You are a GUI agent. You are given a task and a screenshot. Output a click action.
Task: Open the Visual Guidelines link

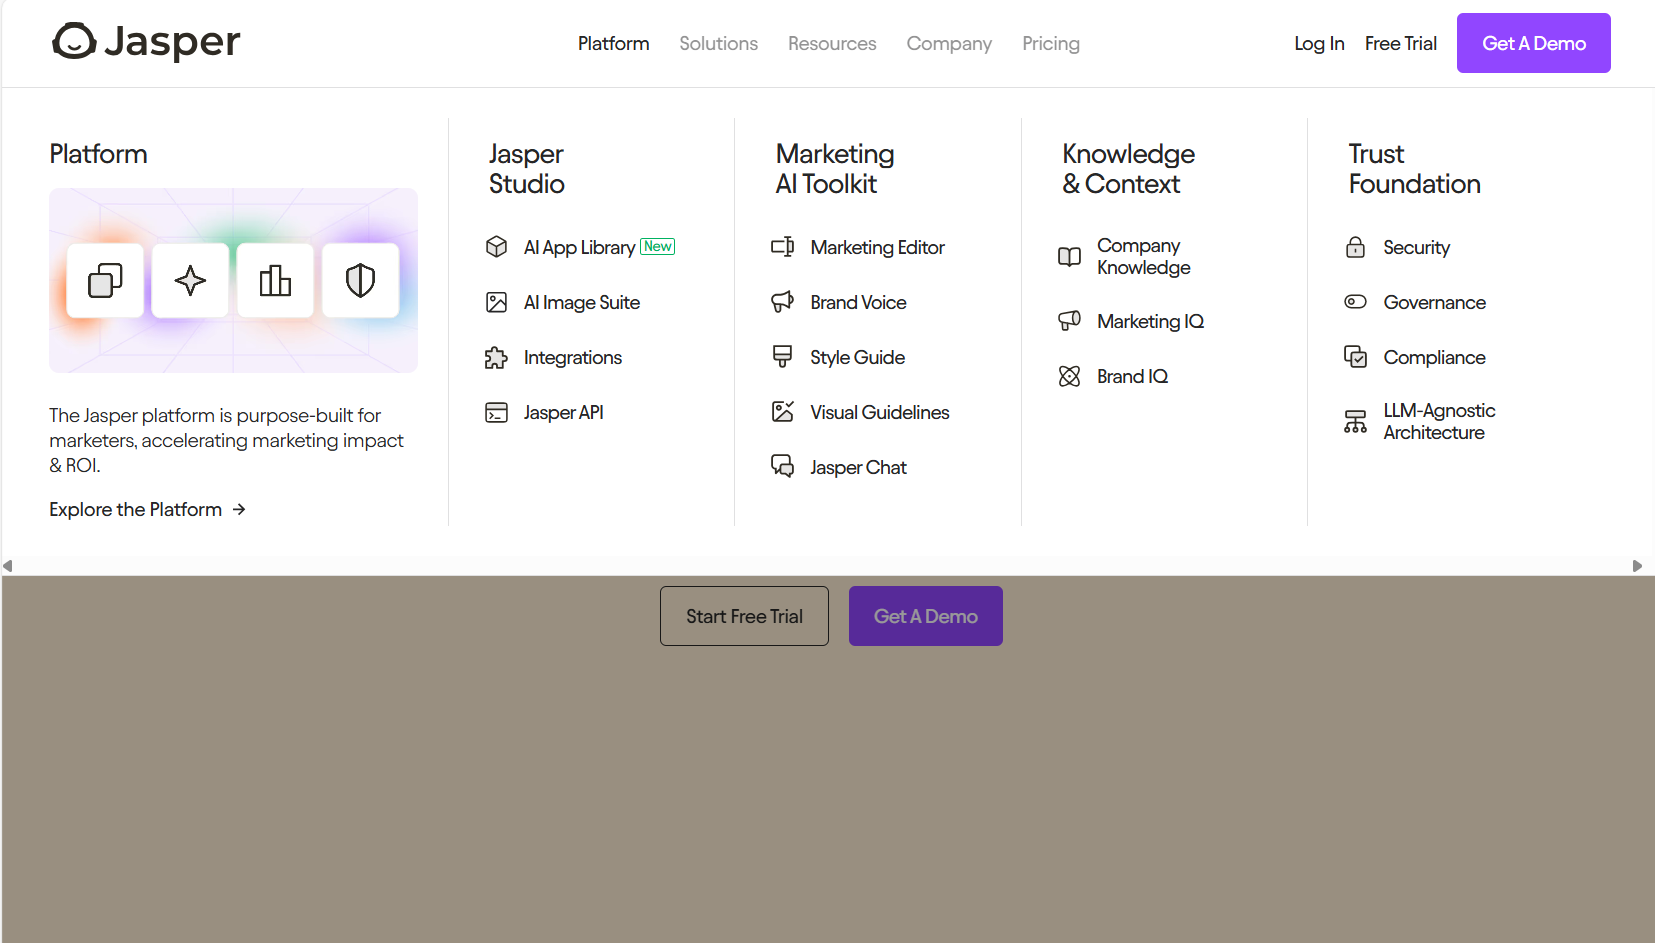879,412
